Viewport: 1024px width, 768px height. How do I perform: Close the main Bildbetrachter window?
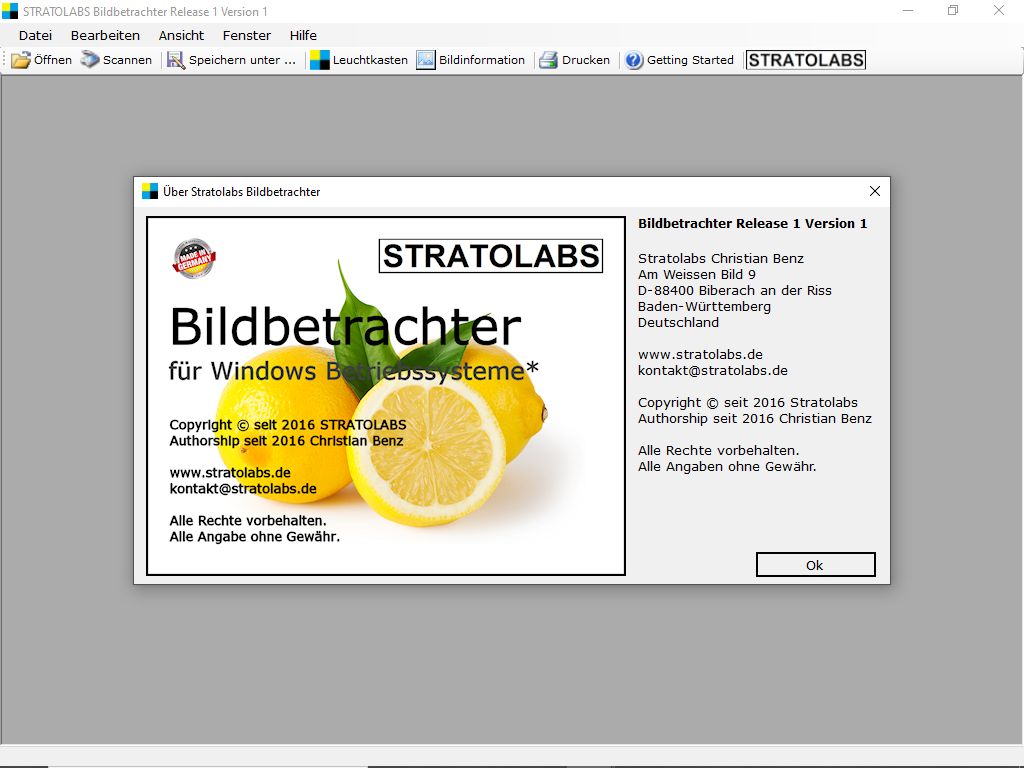999,10
